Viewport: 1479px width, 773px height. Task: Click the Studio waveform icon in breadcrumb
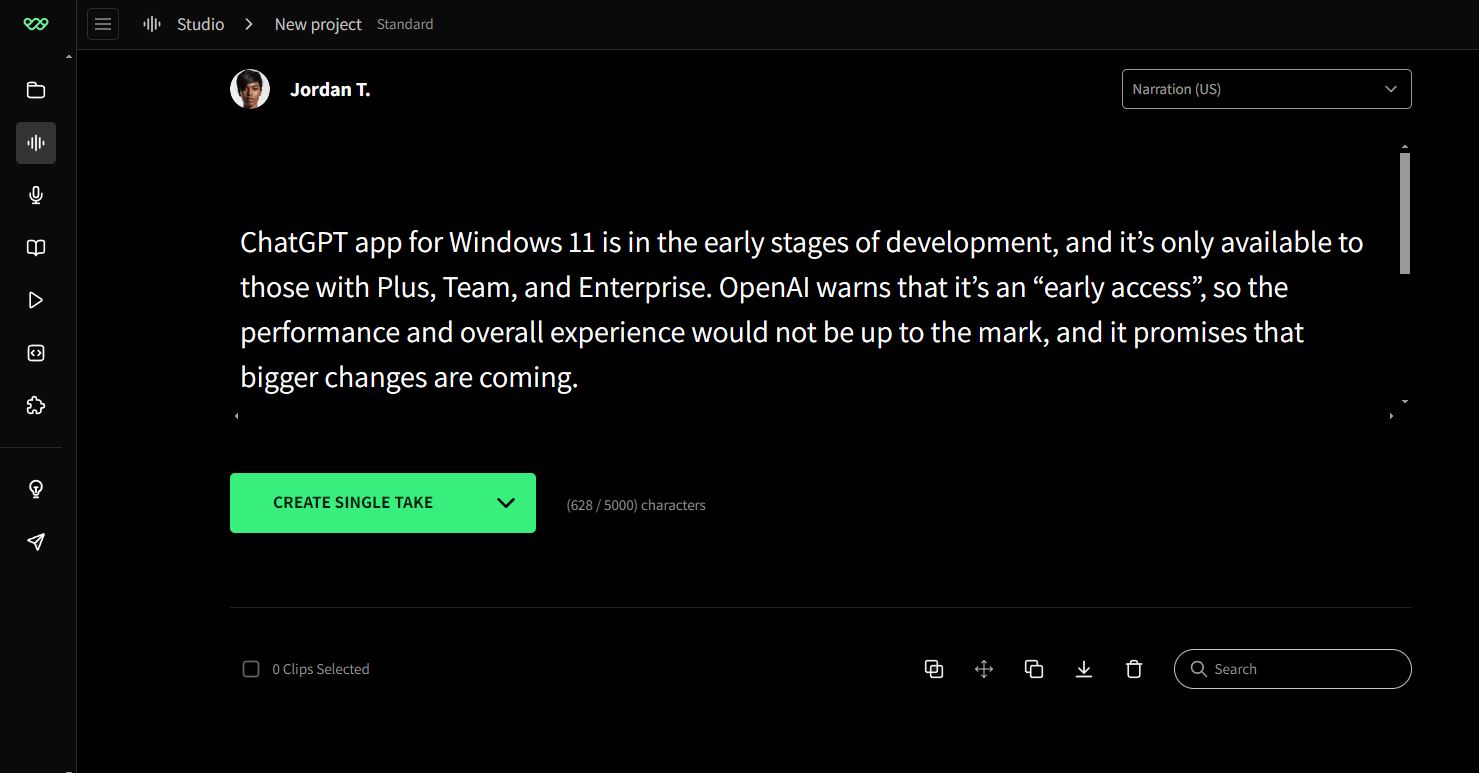coord(152,24)
